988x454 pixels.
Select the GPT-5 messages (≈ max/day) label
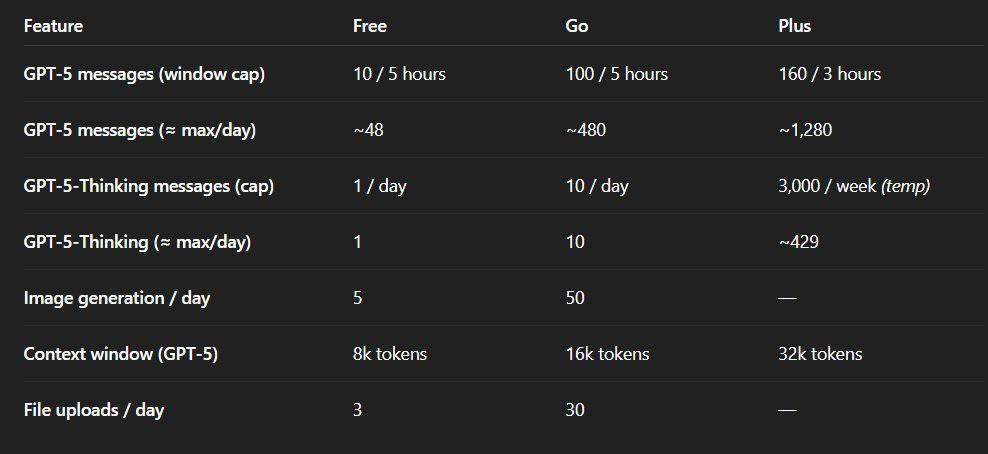[x=140, y=130]
